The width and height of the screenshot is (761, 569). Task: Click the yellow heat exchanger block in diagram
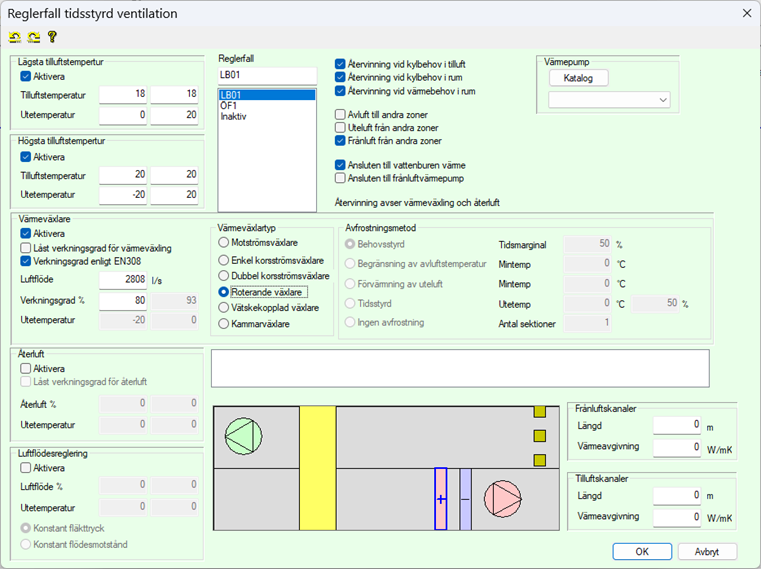pos(318,467)
